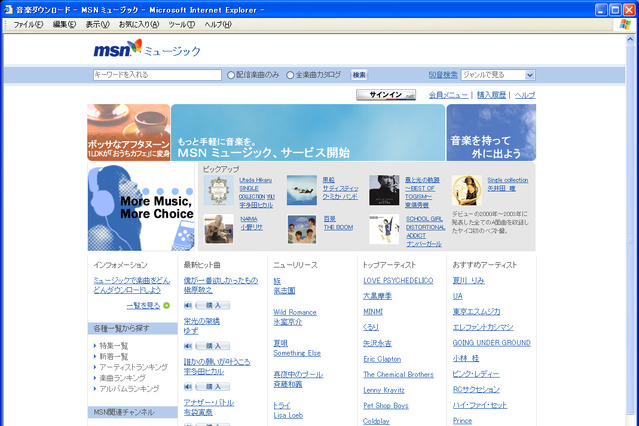
Task: Open the 東京エスムジカ artist link
Action: pos(476,312)
